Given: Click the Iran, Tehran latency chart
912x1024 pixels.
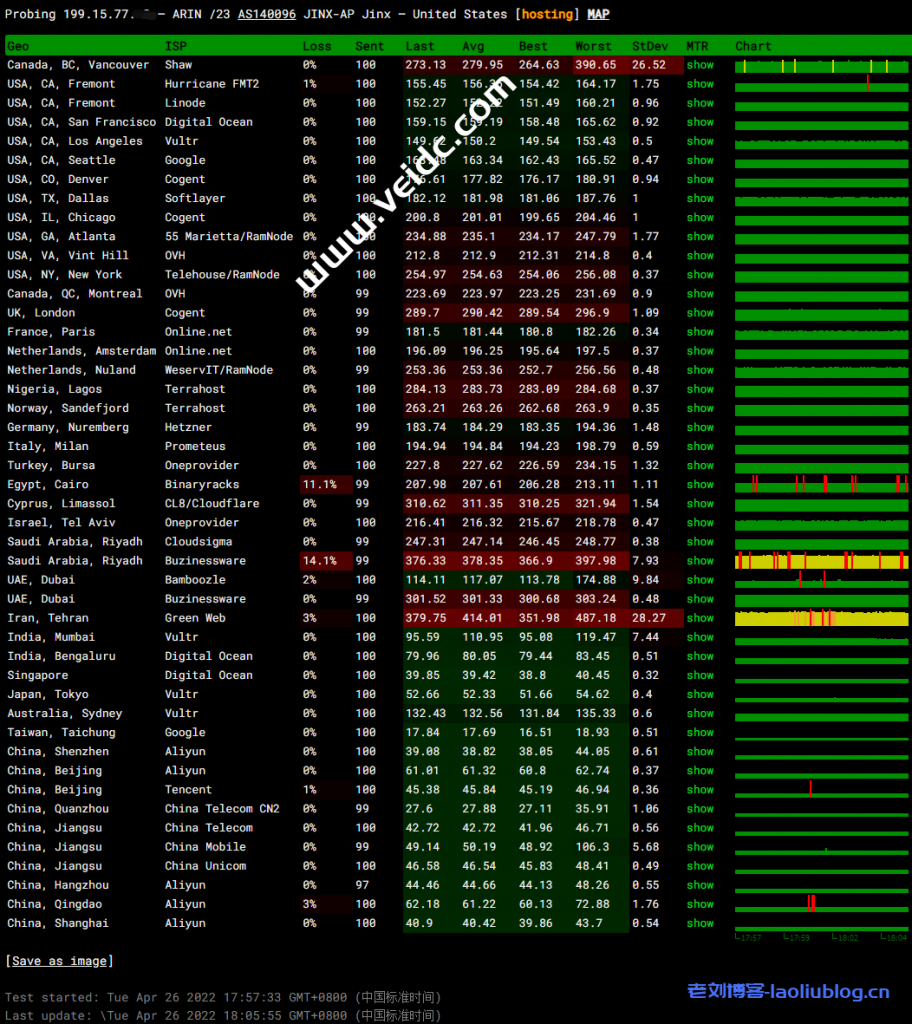Looking at the screenshot, I should (821, 618).
